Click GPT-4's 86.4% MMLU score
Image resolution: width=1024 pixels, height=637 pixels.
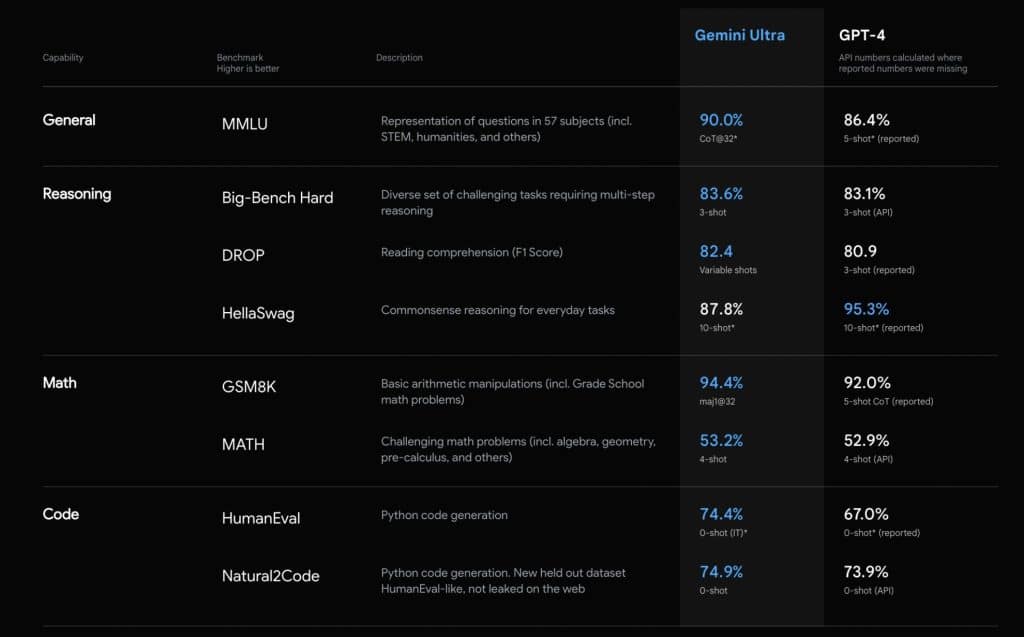[866, 120]
